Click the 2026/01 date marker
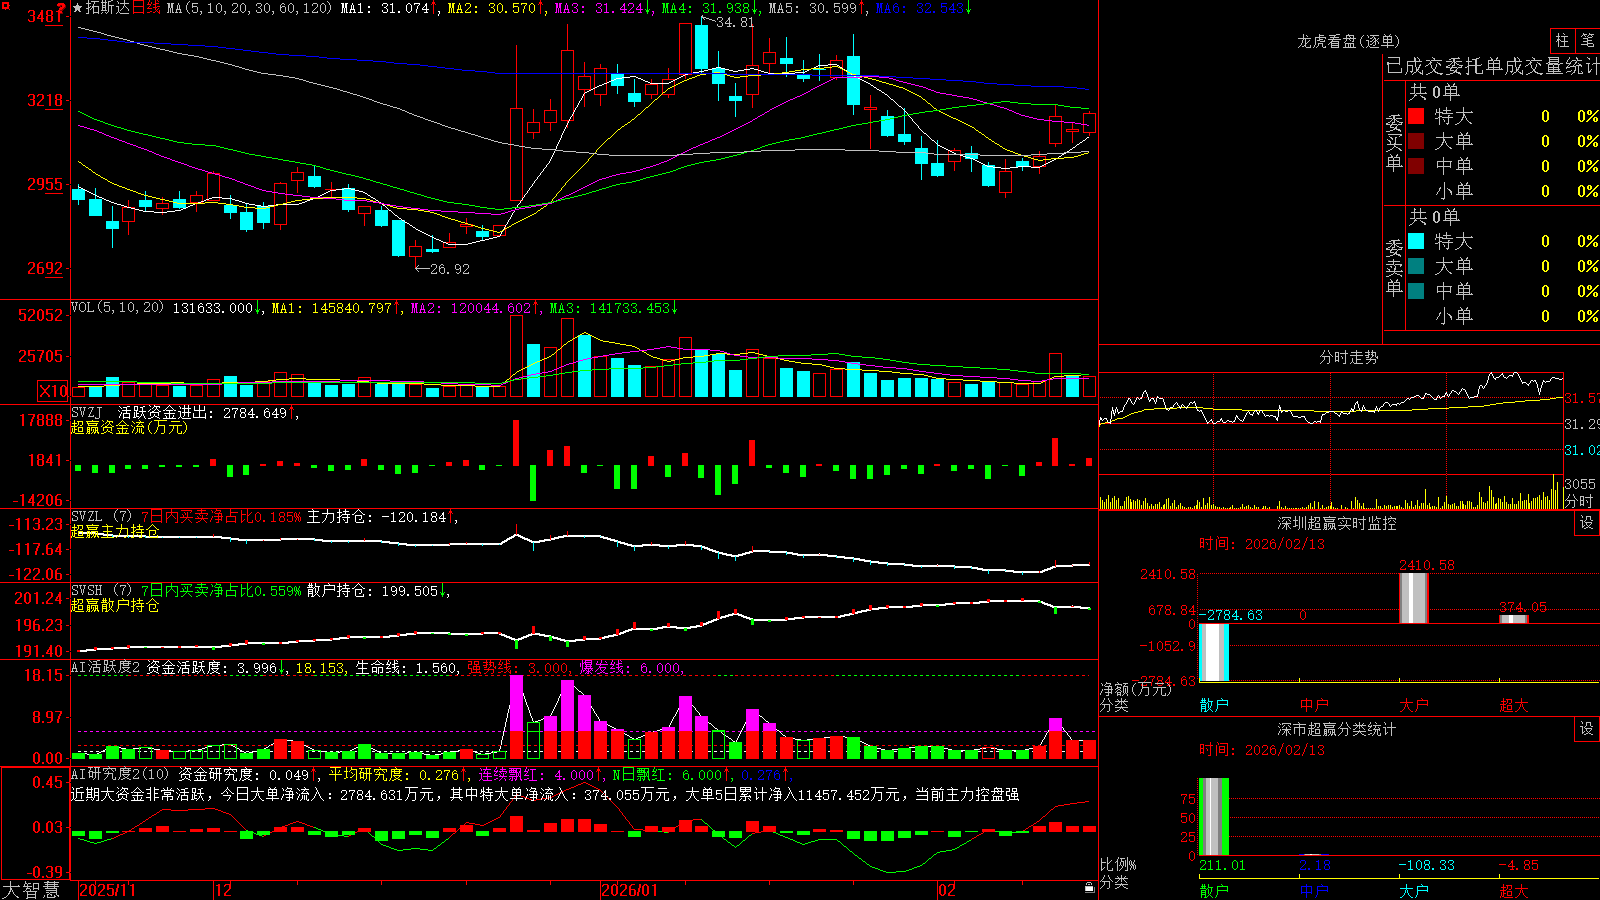The height and width of the screenshot is (900, 1600). coord(630,890)
